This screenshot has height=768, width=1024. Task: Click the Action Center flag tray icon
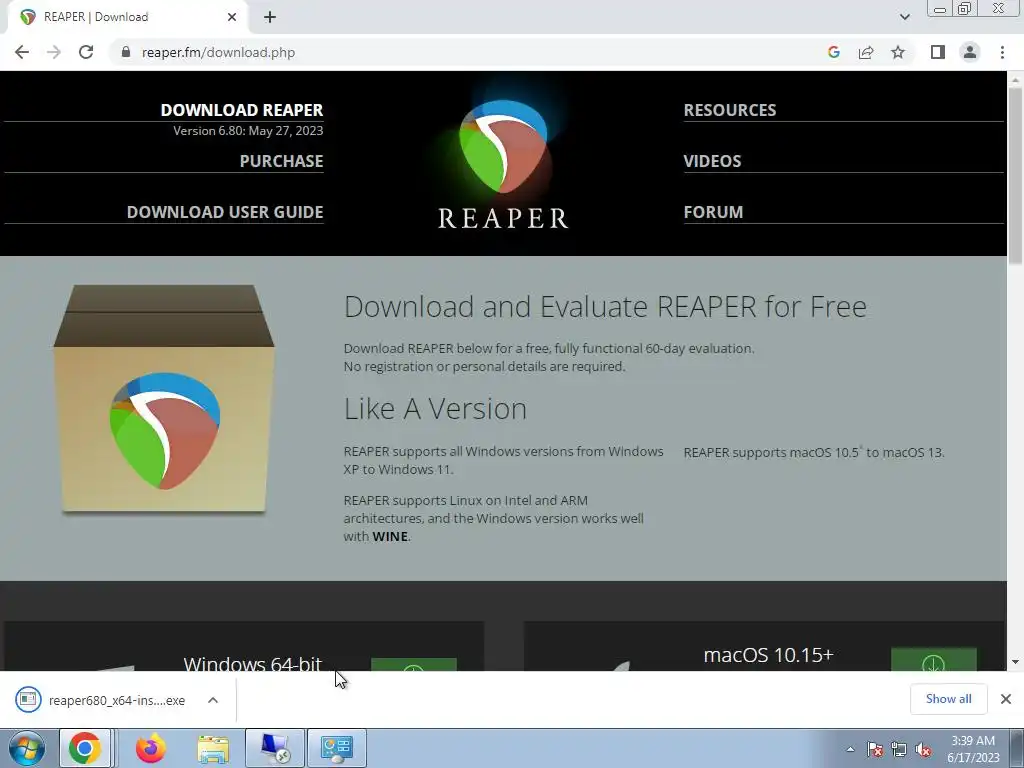[x=874, y=749]
